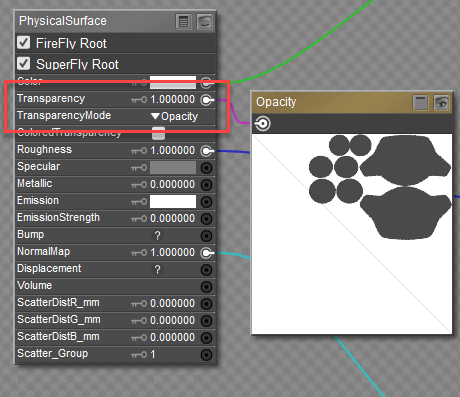Click the TransparencyMode row label
The width and height of the screenshot is (460, 397).
pyautogui.click(x=64, y=116)
